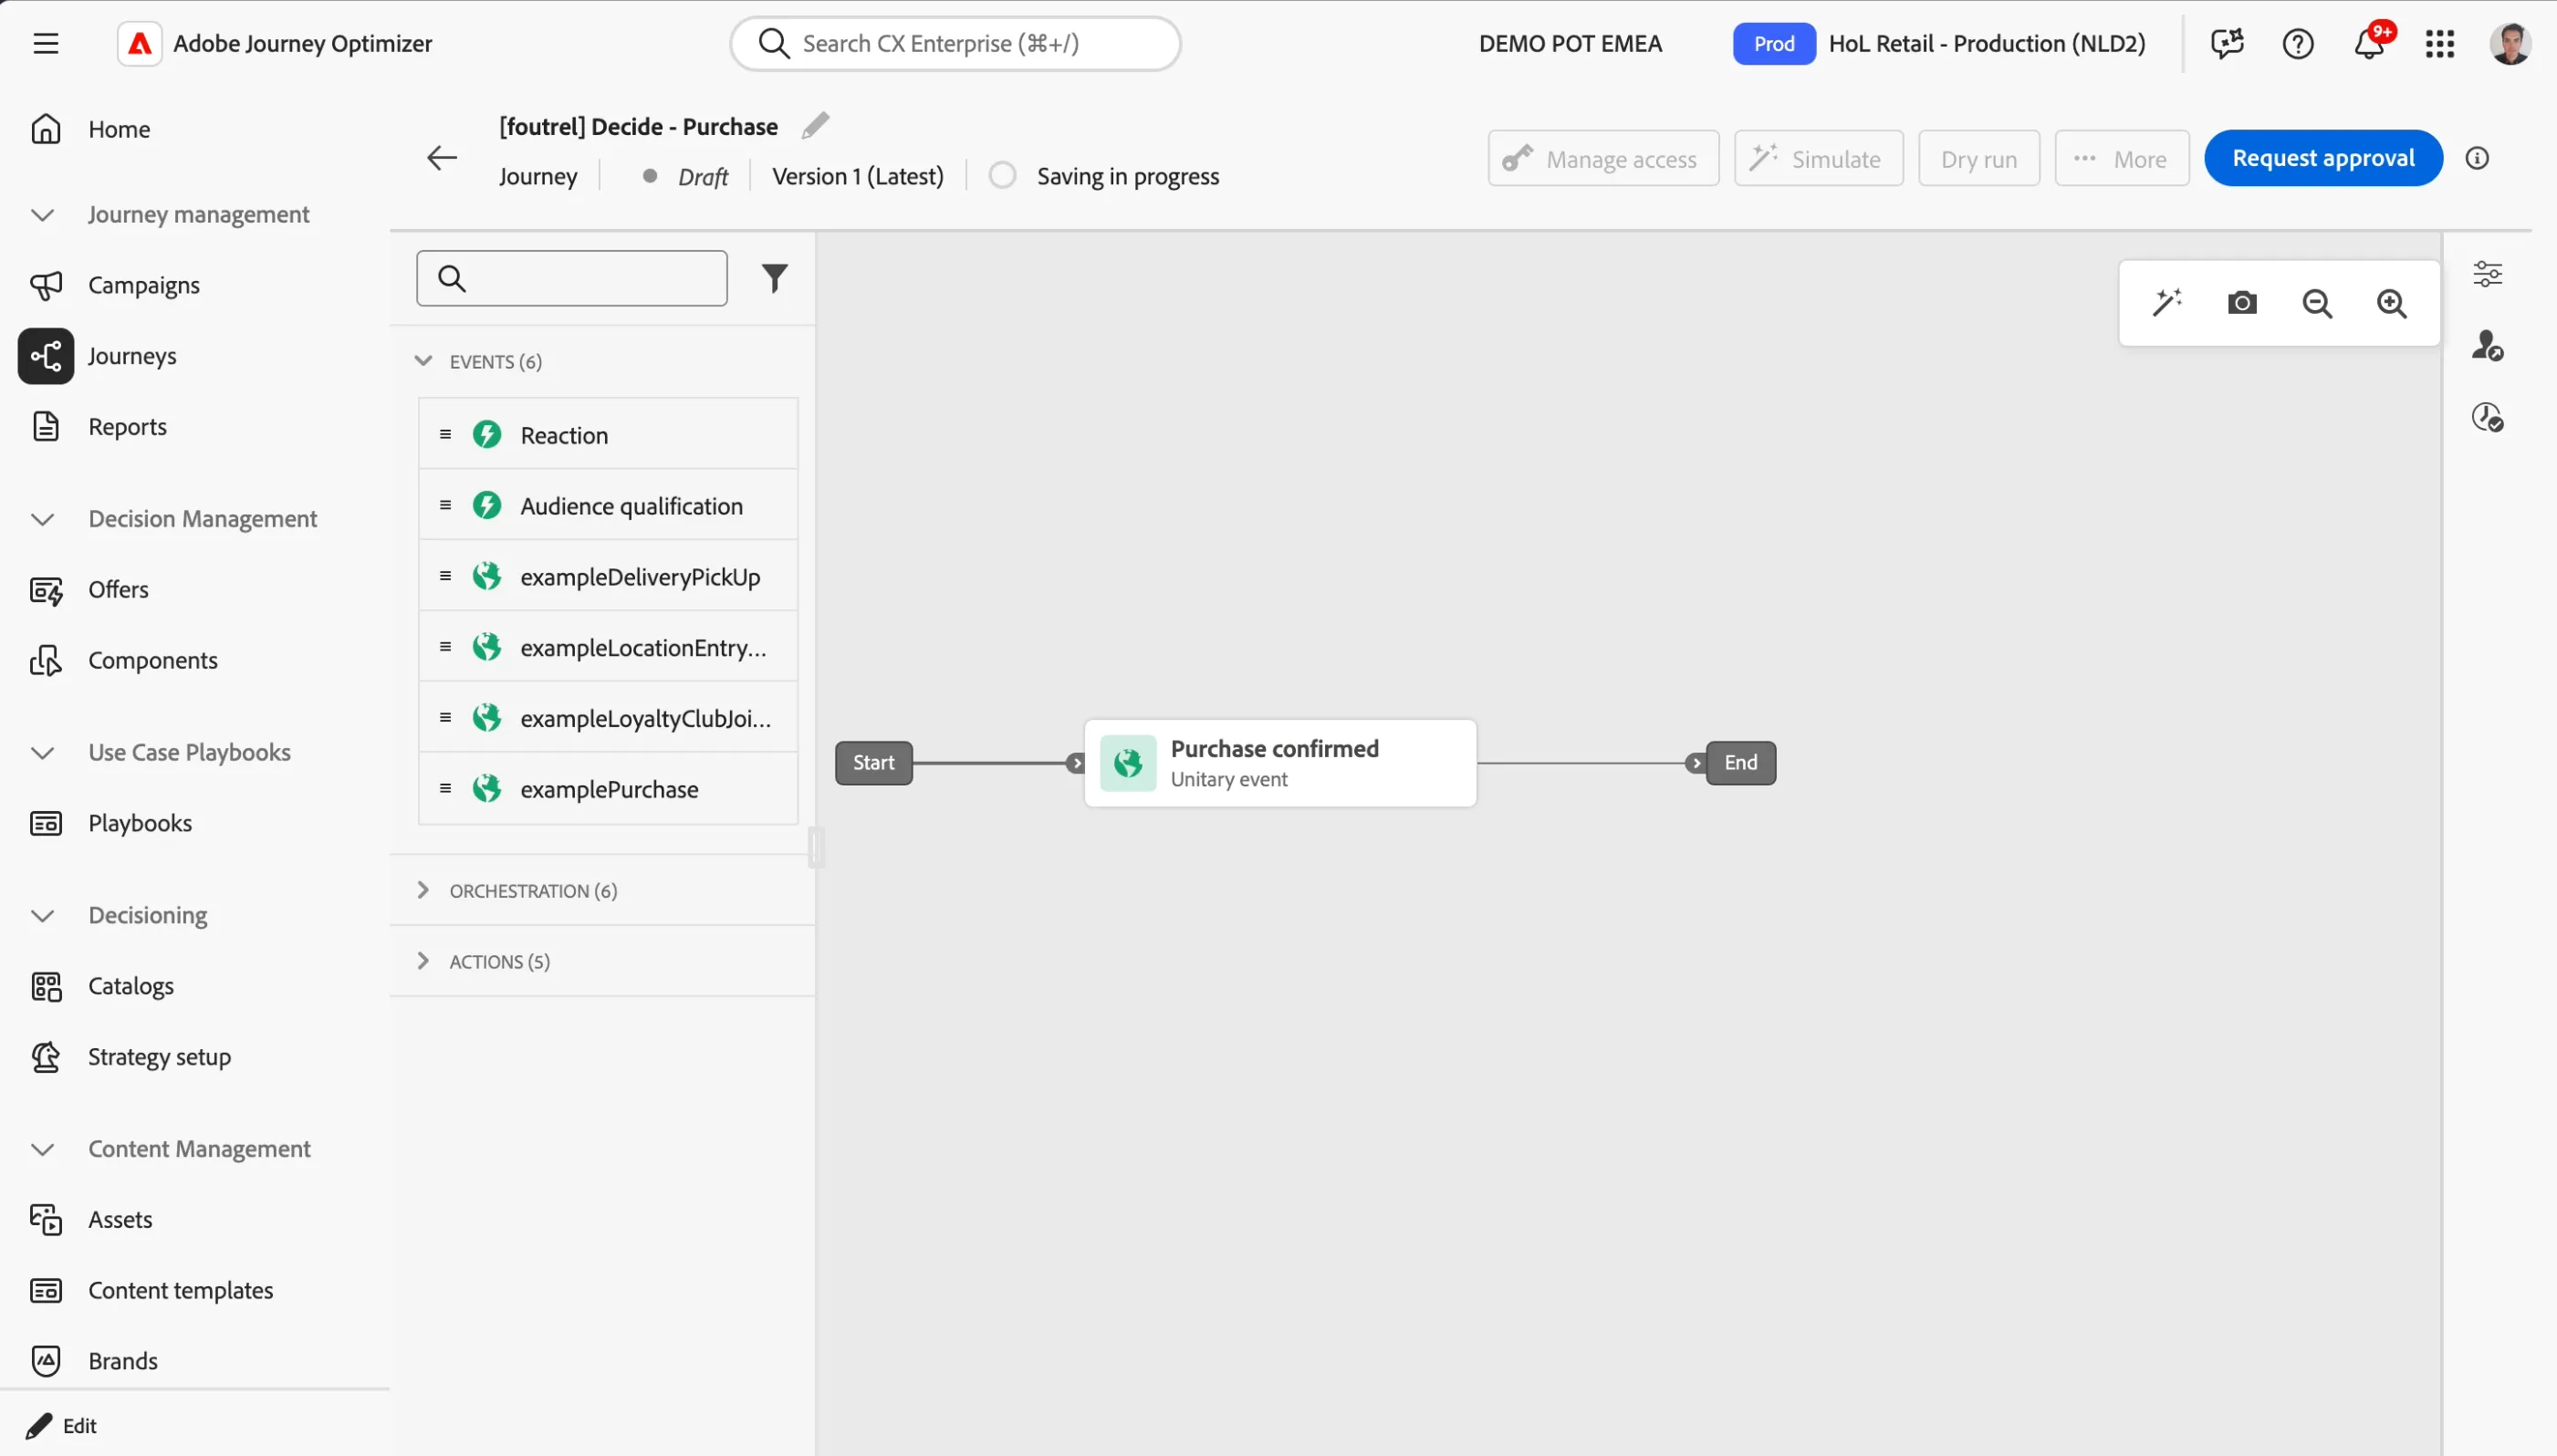Open the feedback chat icon
This screenshot has width=2557, height=1456.
pyautogui.click(x=2227, y=44)
